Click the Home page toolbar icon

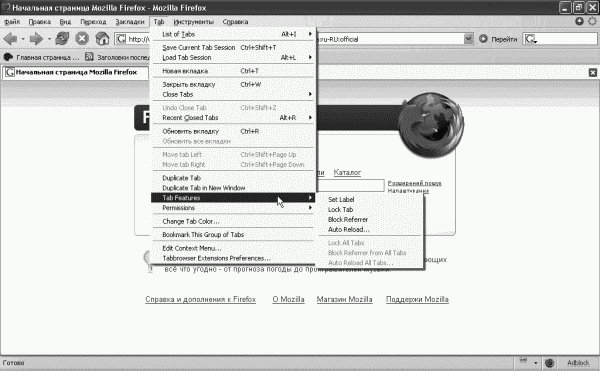pos(102,39)
